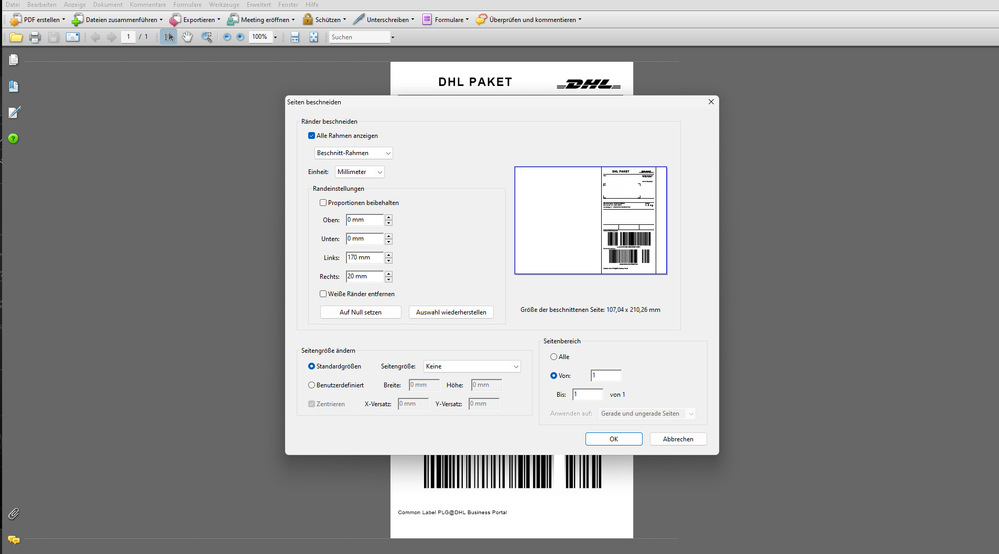Open the Seitengröße 'Keine' dropdown

(472, 367)
